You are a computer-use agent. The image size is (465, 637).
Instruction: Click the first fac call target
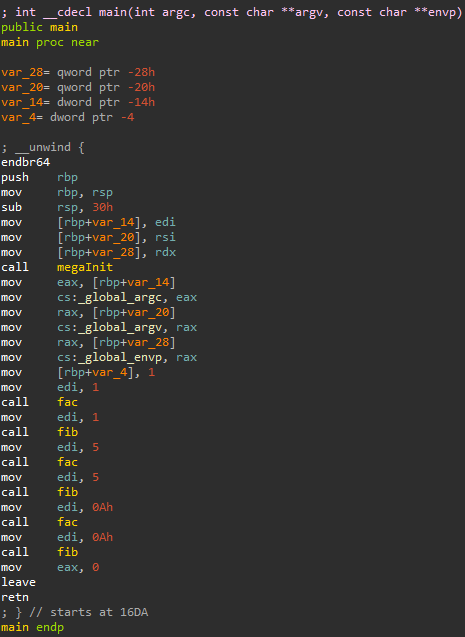coord(67,402)
